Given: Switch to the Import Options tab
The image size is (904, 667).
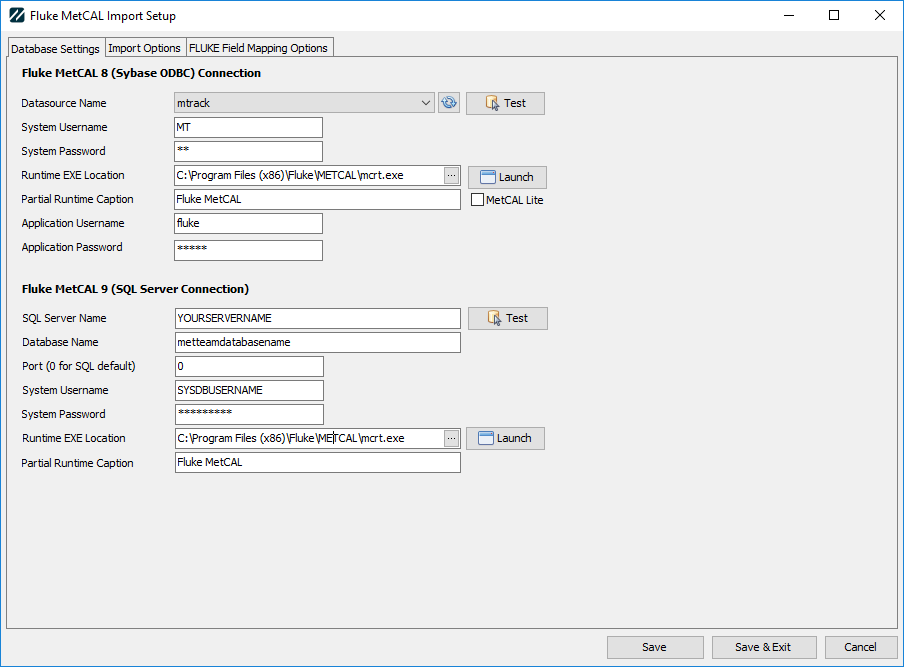Looking at the screenshot, I should pos(145,47).
